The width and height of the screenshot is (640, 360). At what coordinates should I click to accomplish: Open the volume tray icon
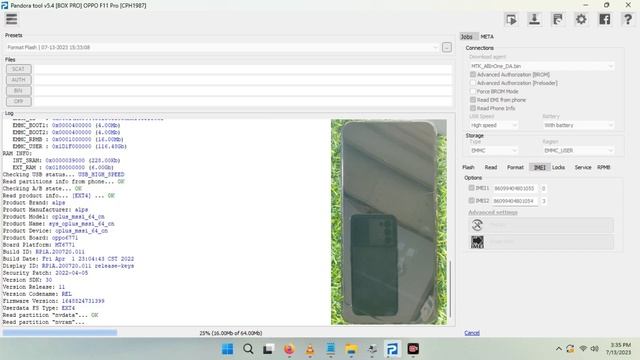tap(595, 349)
